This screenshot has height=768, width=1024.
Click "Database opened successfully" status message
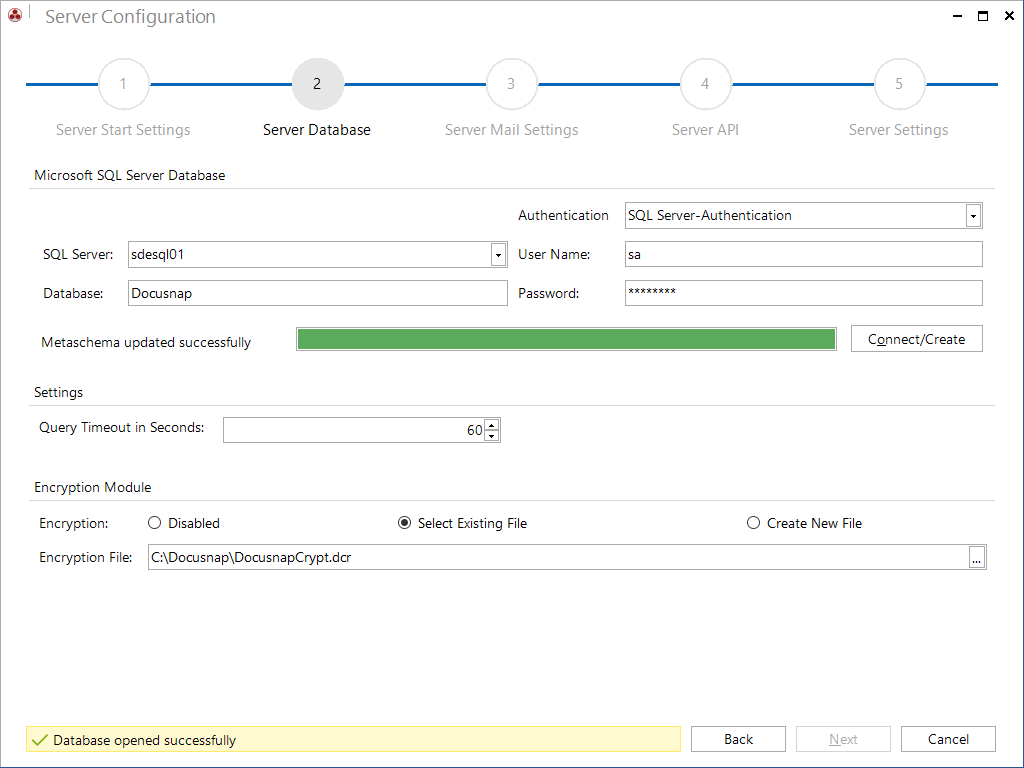144,740
